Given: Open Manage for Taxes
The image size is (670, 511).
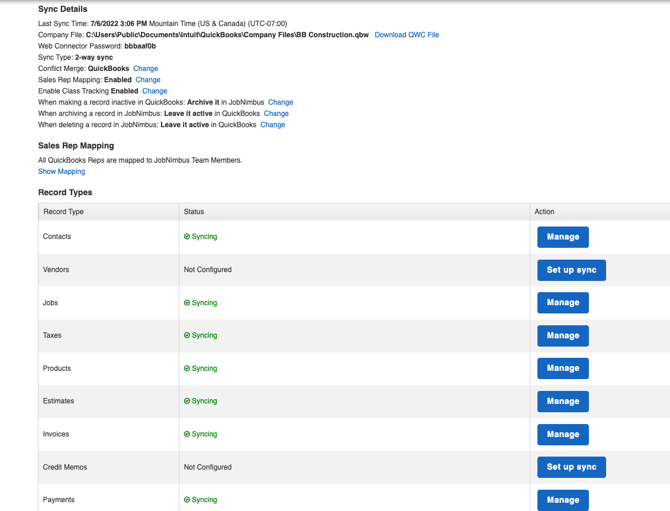Looking at the screenshot, I should 562,336.
